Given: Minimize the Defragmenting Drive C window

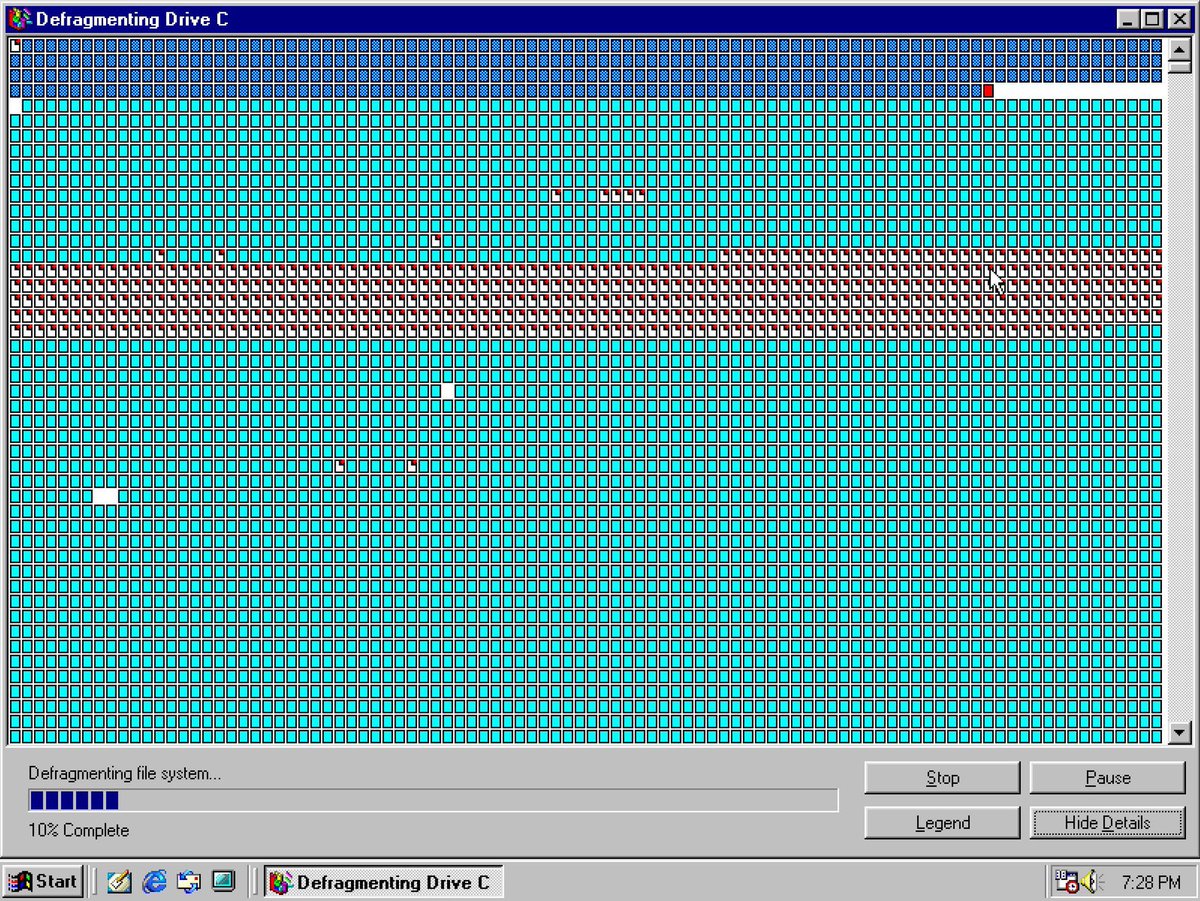Looking at the screenshot, I should coord(1128,19).
